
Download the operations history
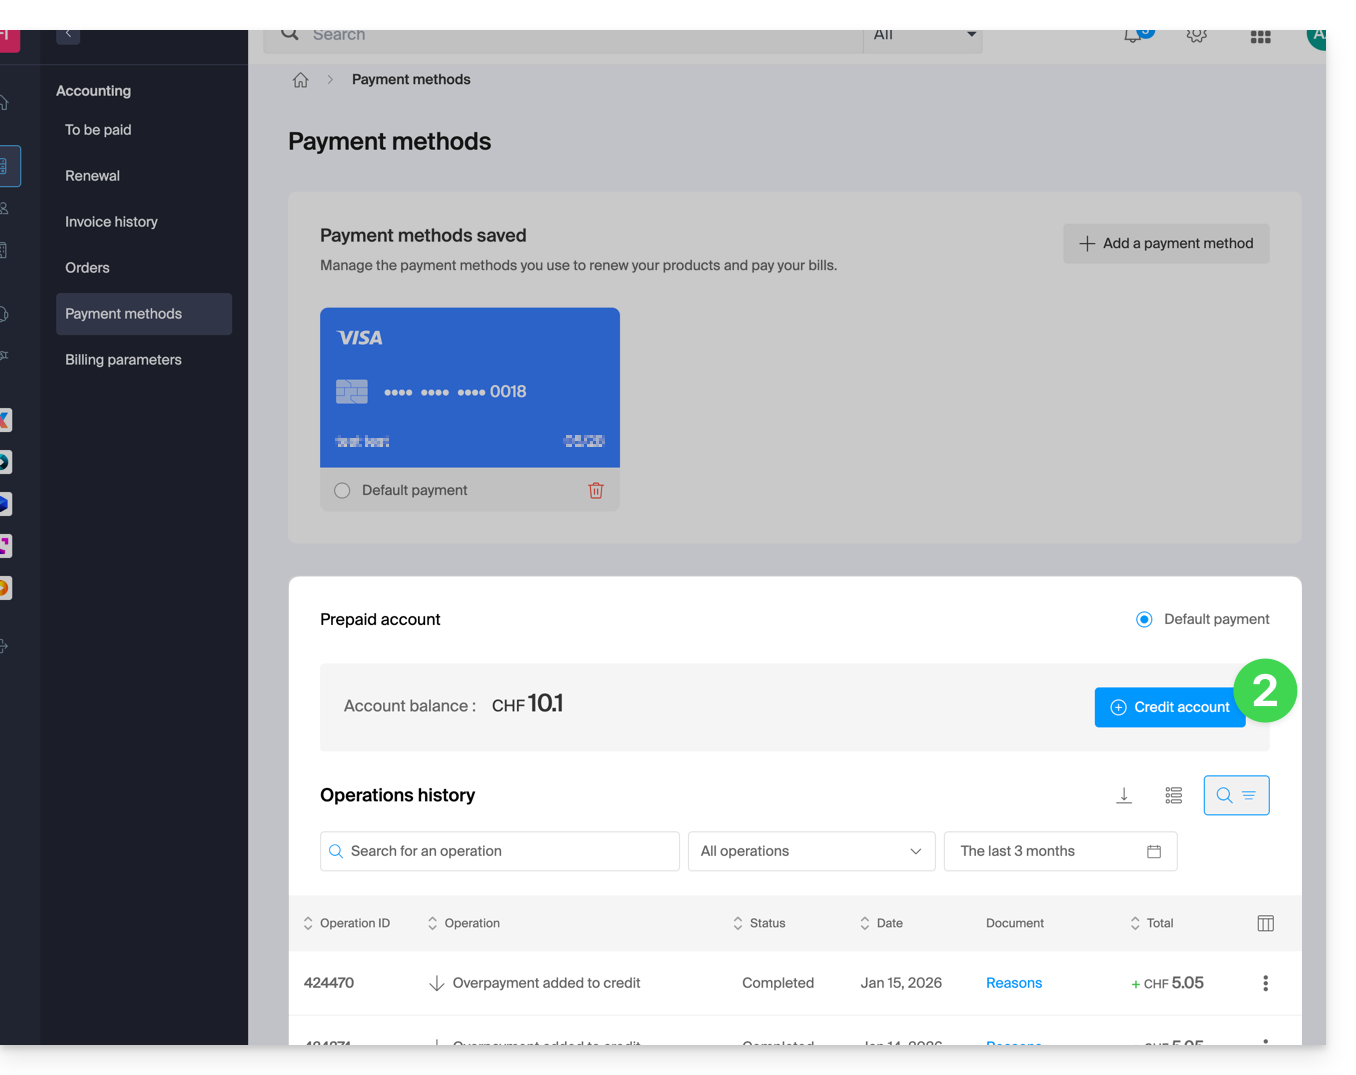(1124, 795)
